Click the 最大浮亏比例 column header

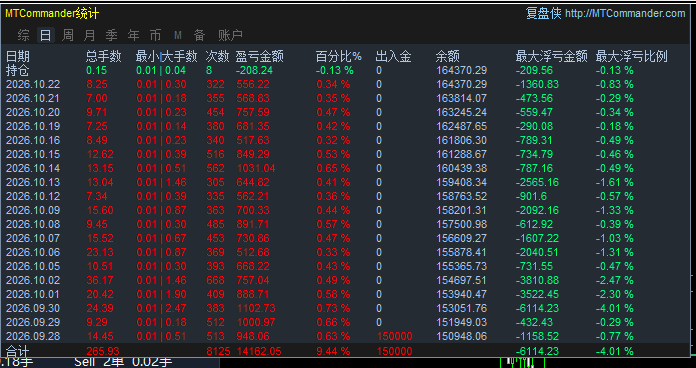632,56
